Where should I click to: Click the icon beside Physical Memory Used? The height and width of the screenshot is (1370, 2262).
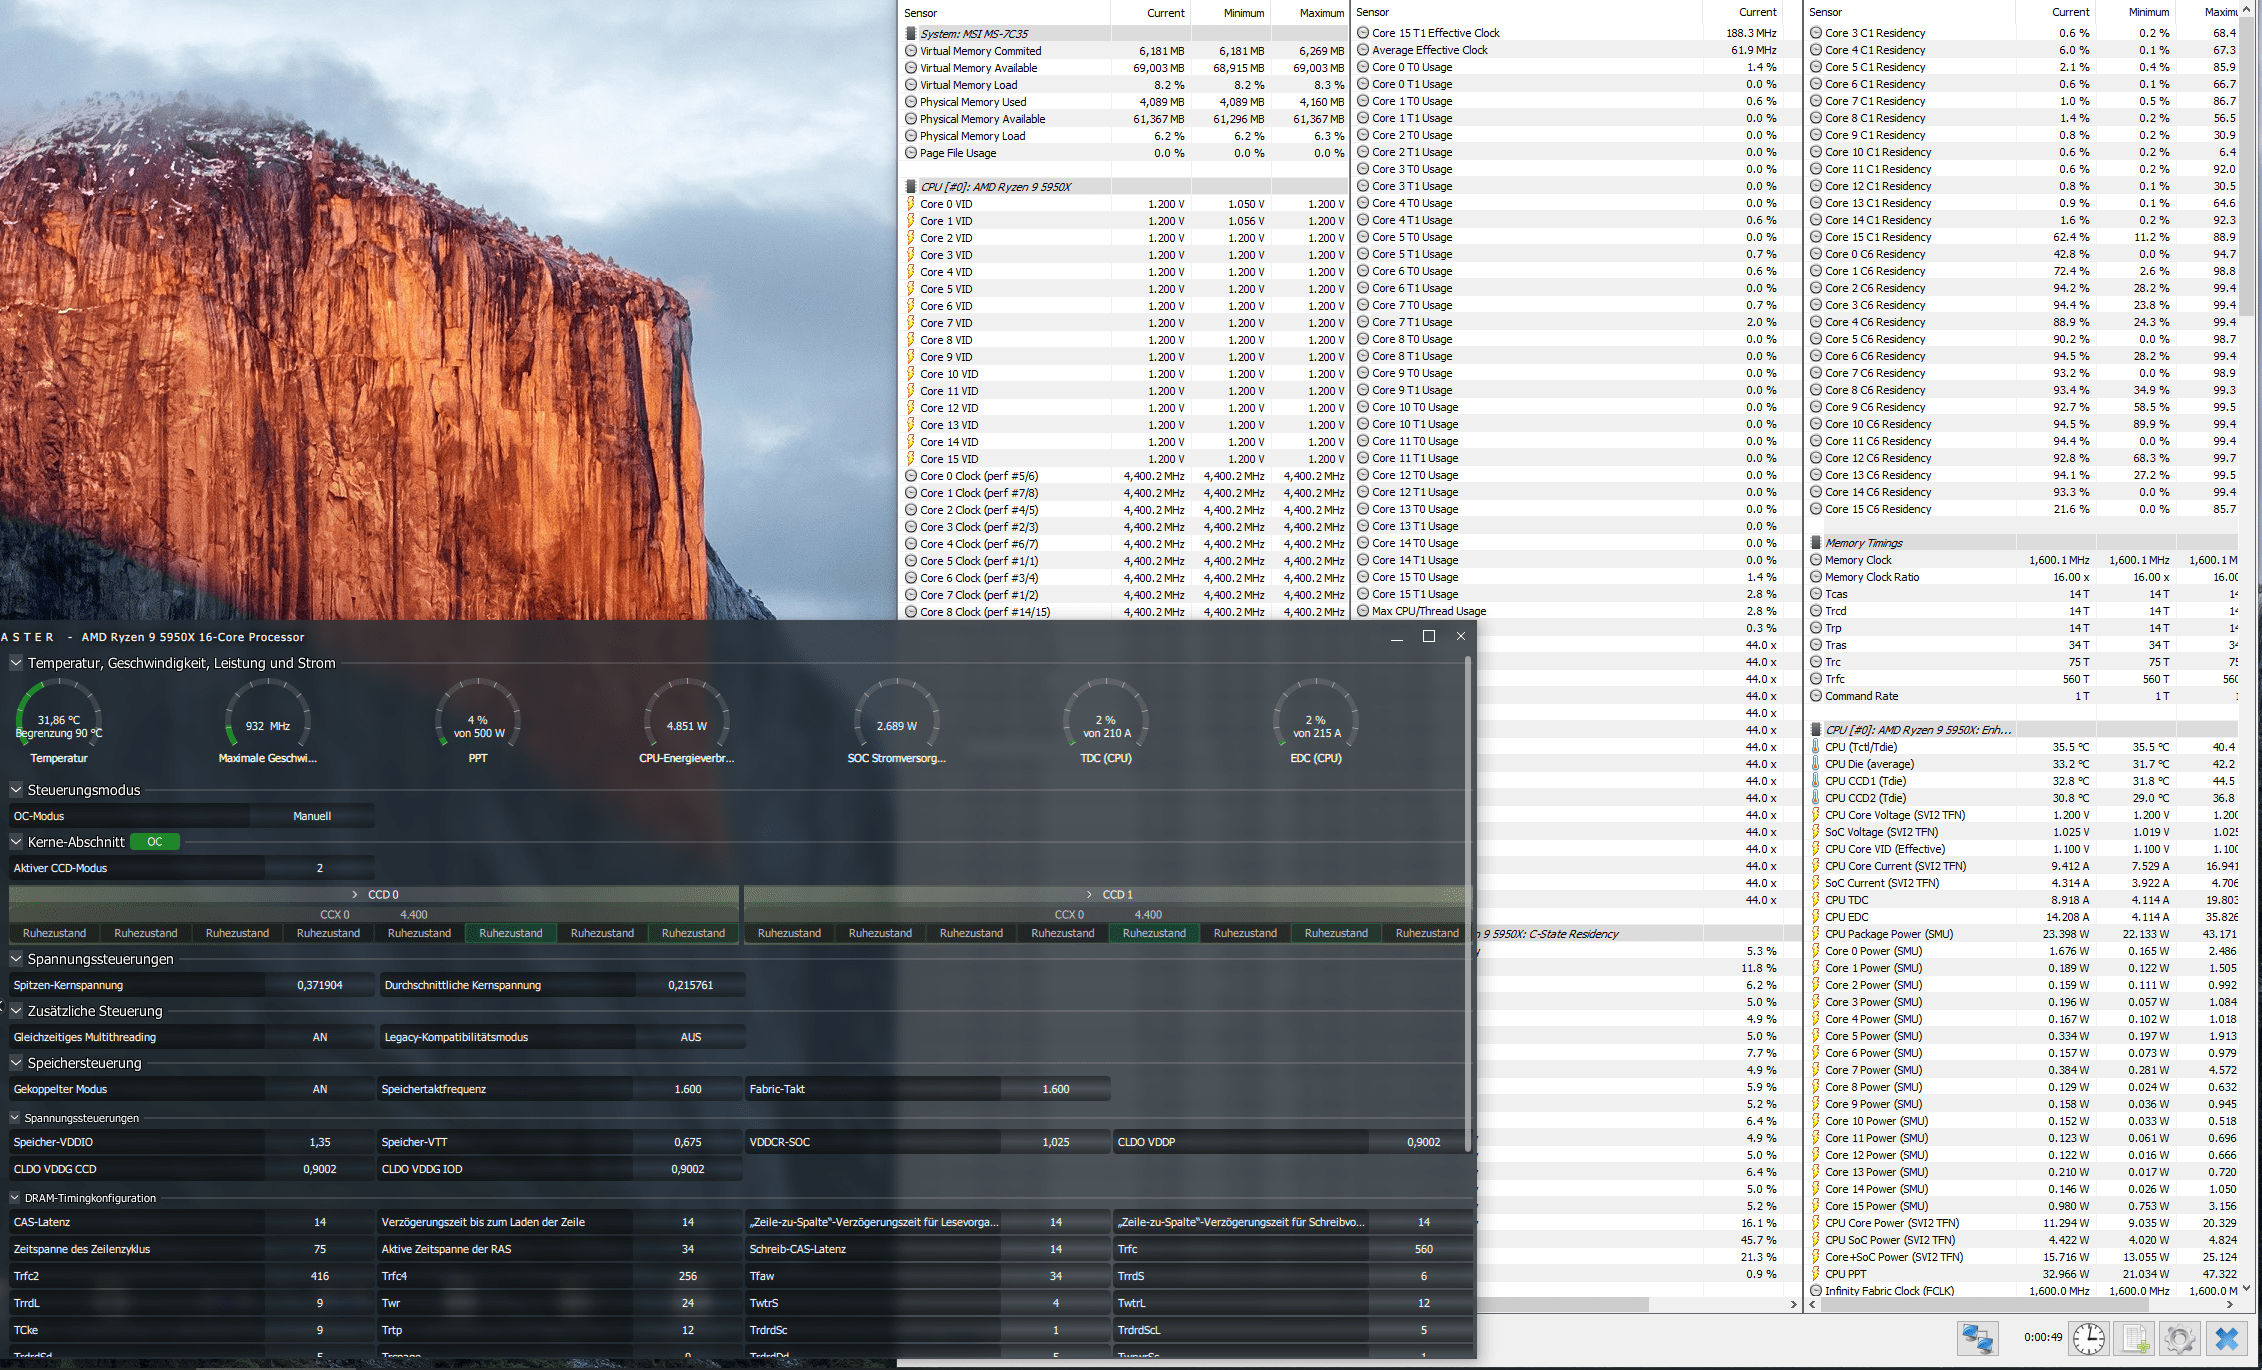(911, 102)
